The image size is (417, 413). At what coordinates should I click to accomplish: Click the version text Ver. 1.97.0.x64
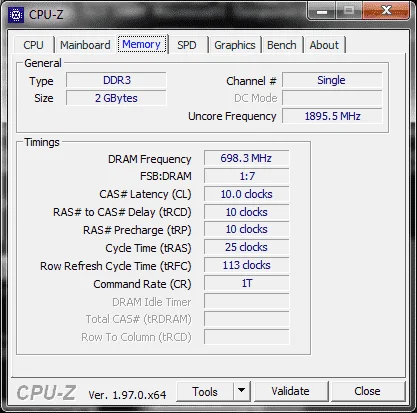127,395
